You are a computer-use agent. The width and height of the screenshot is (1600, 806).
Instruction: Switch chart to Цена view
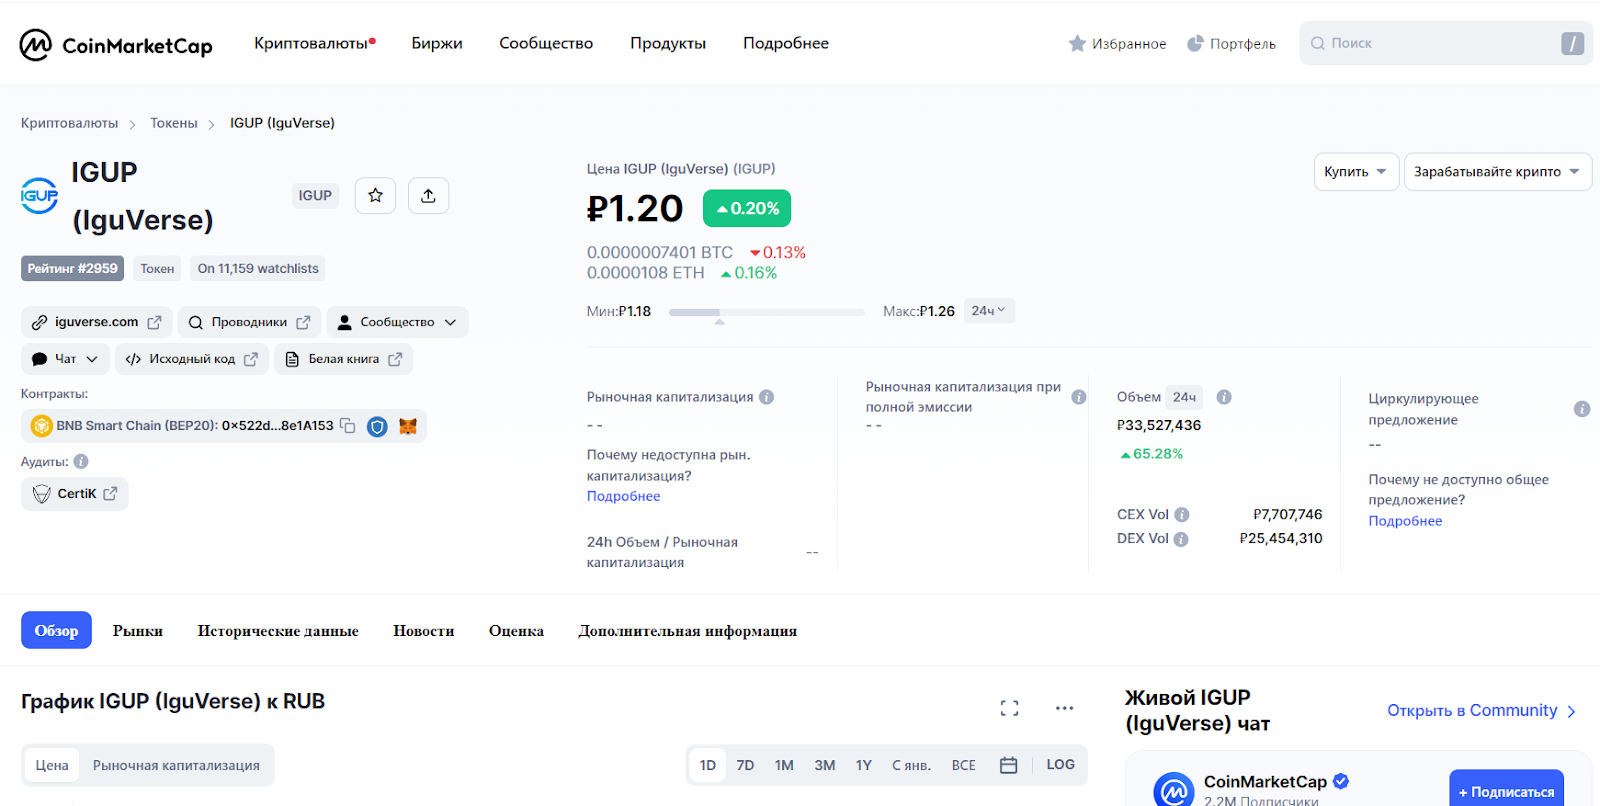[x=52, y=766]
